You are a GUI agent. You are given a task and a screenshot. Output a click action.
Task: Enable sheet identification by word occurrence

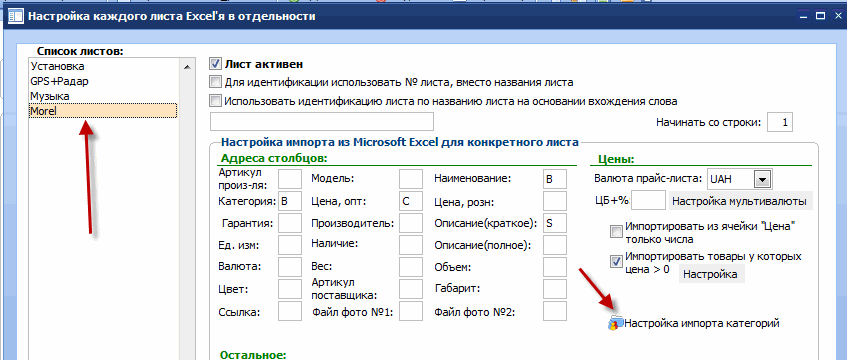(216, 101)
